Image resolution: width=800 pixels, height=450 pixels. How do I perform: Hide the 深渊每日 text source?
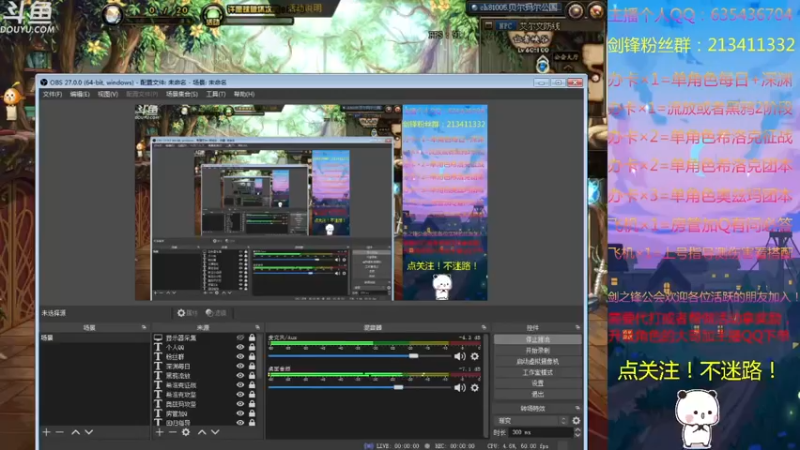240,366
